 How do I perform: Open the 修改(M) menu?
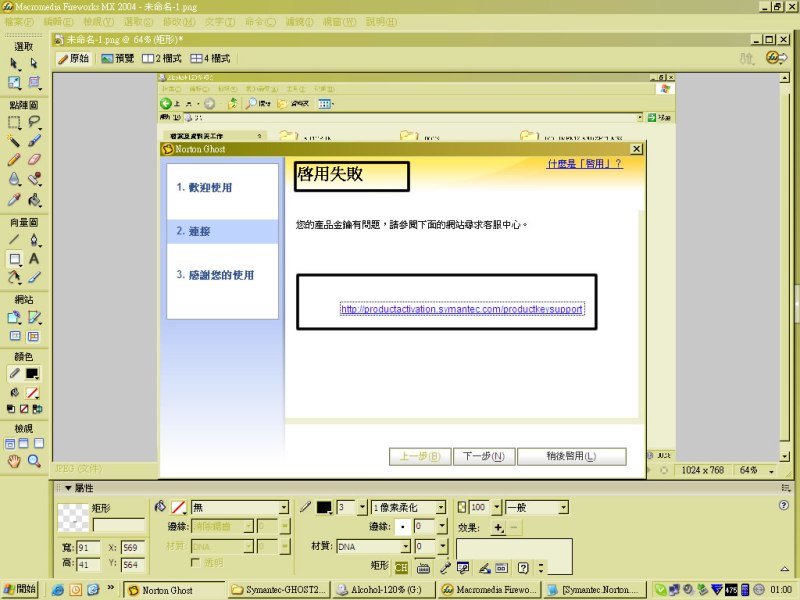click(x=179, y=22)
